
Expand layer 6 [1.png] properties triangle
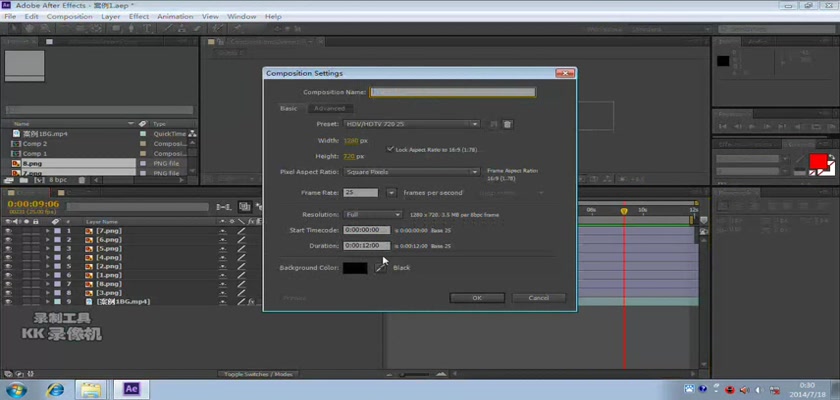click(48, 275)
